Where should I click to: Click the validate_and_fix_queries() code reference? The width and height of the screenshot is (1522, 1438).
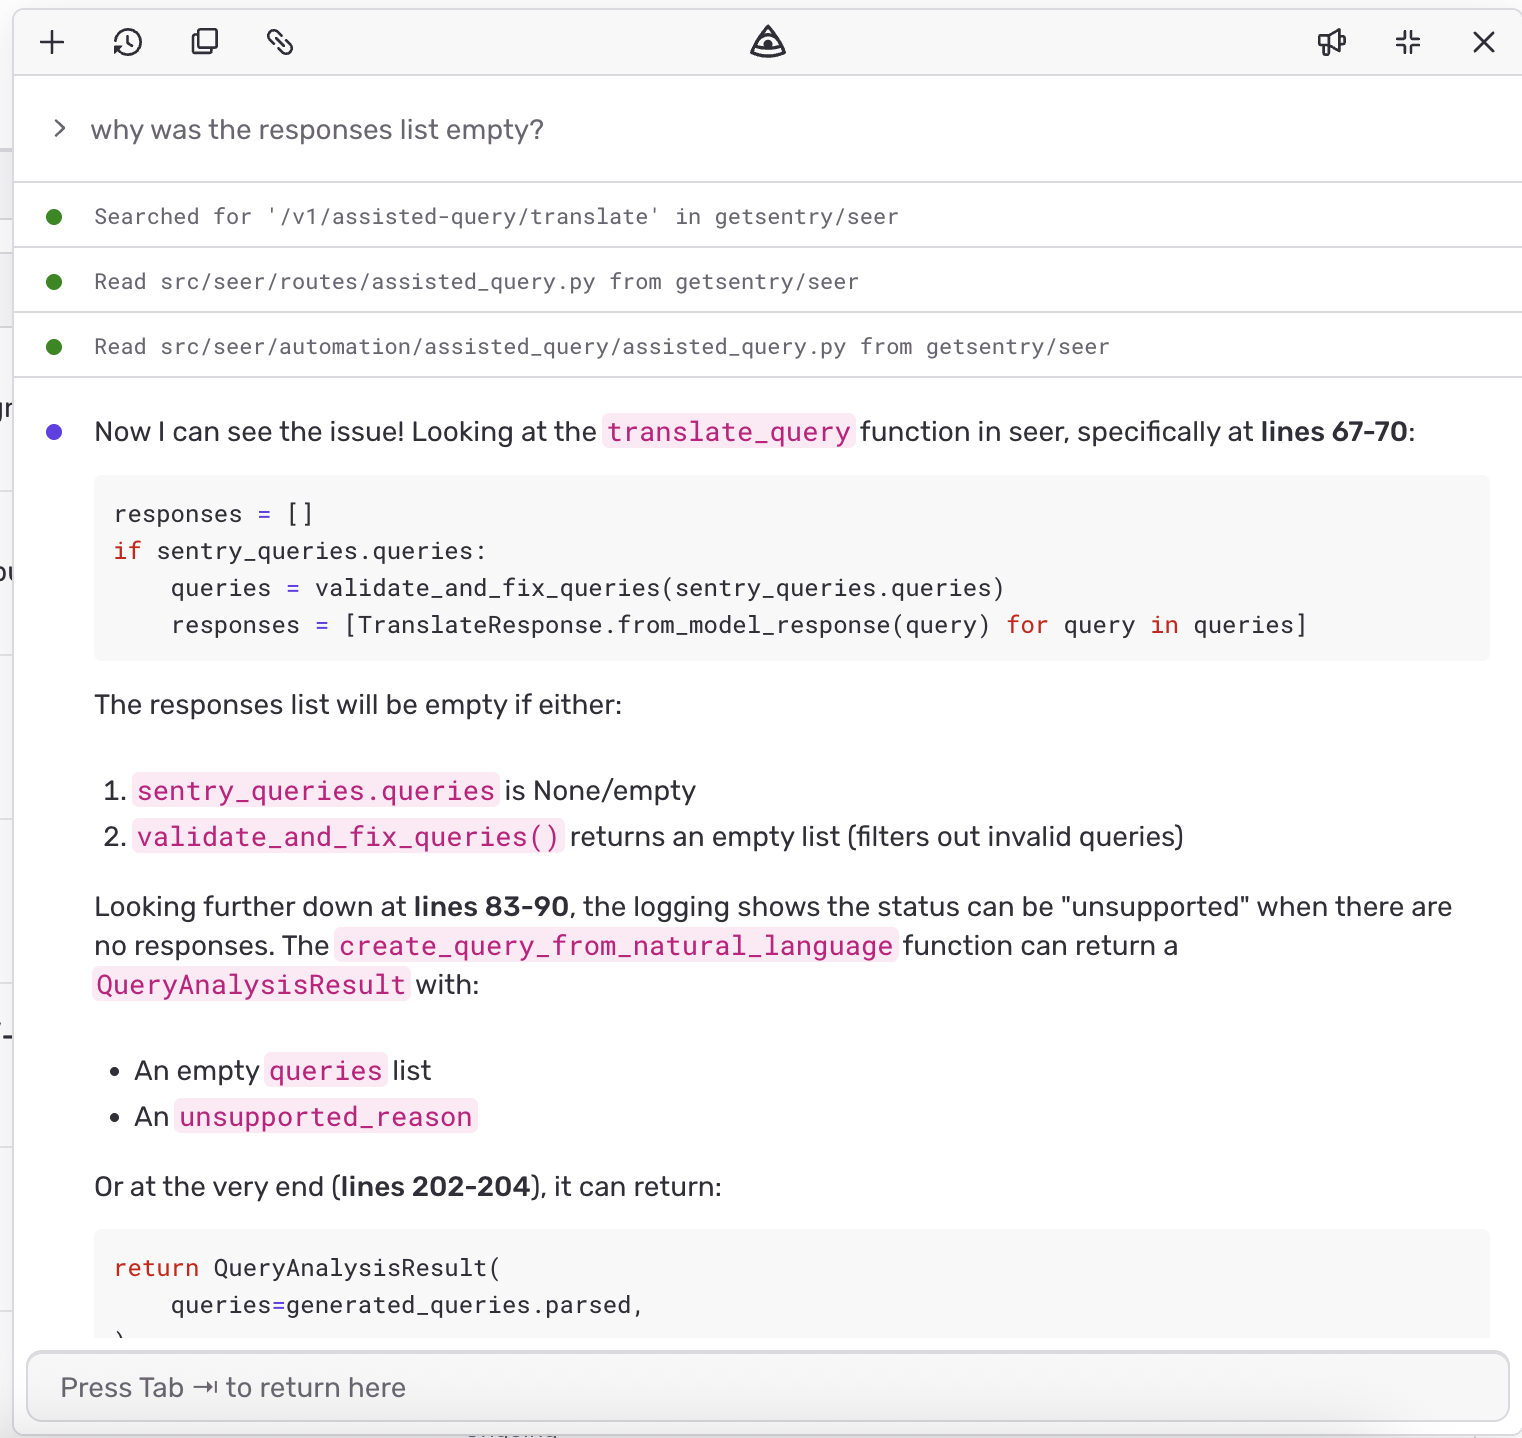click(348, 836)
